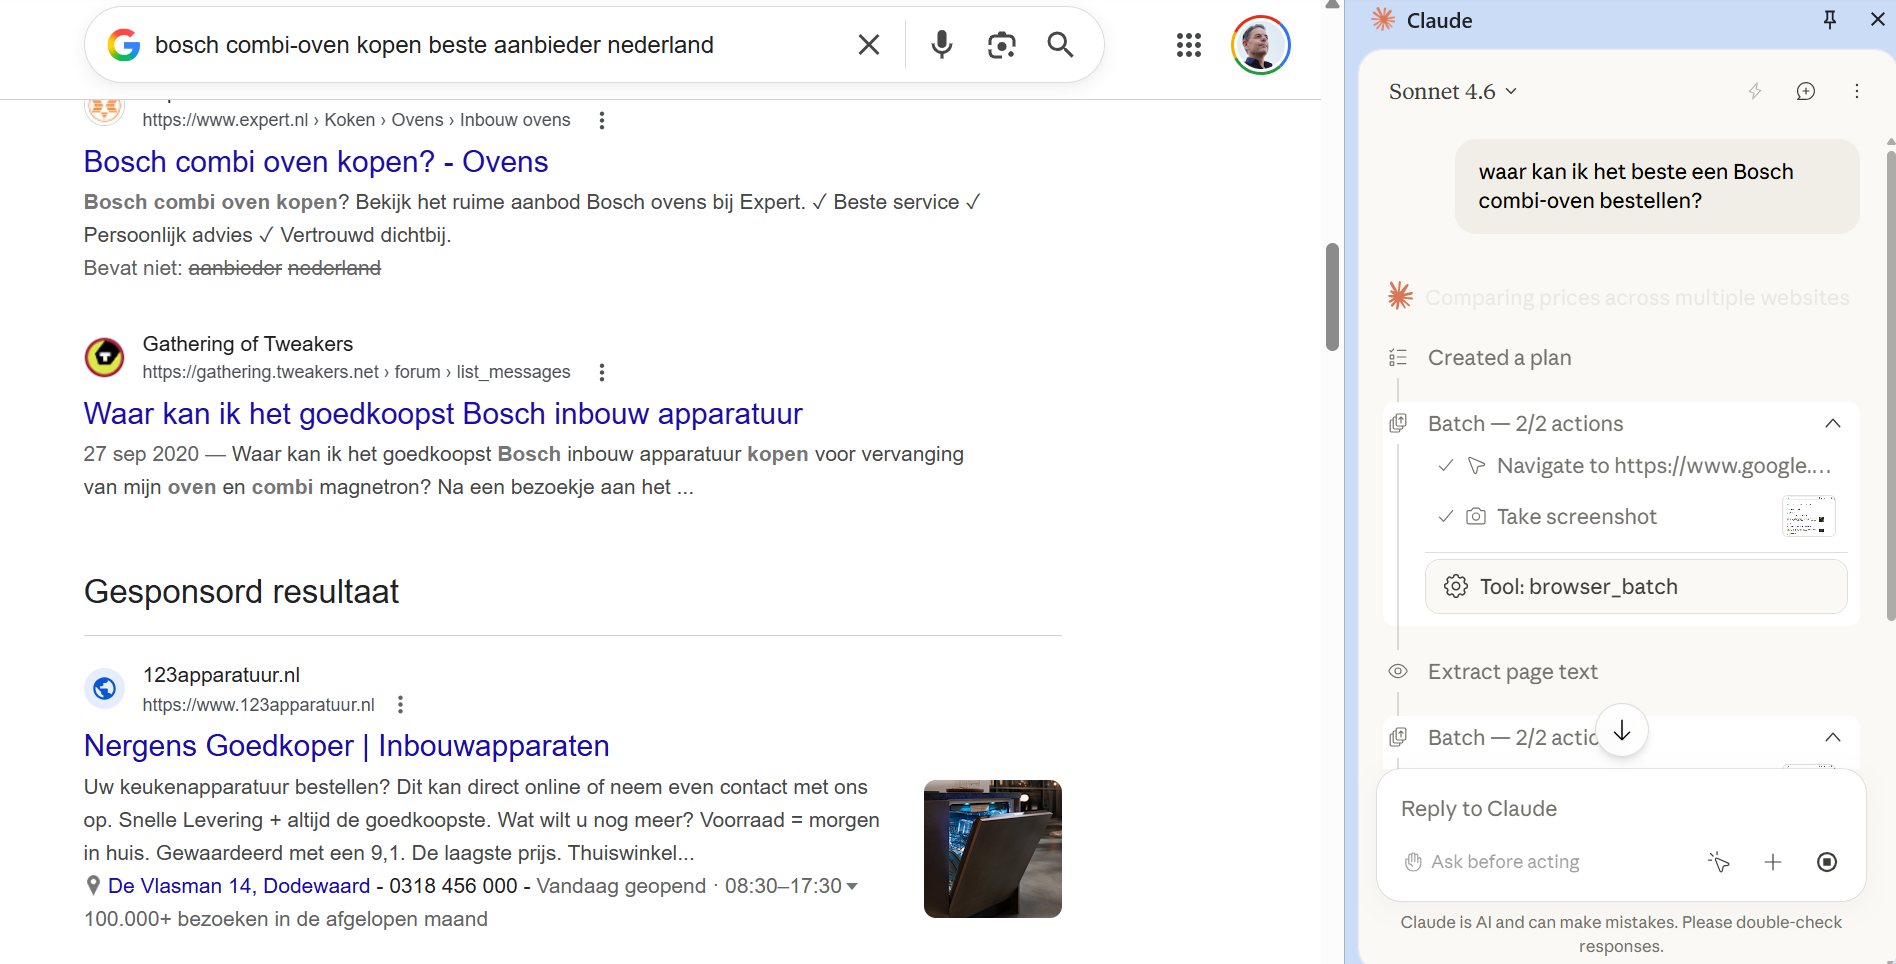Clear the search query with the X icon
This screenshot has width=1896, height=964.
pyautogui.click(x=869, y=45)
